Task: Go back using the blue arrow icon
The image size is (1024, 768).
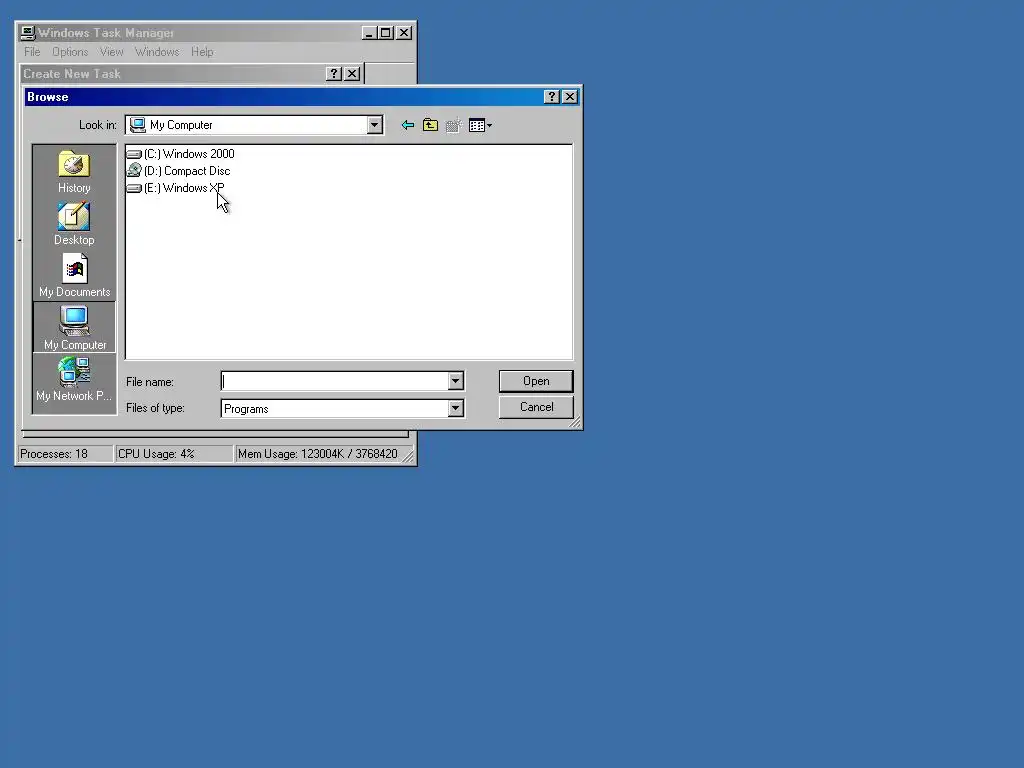Action: click(x=408, y=125)
